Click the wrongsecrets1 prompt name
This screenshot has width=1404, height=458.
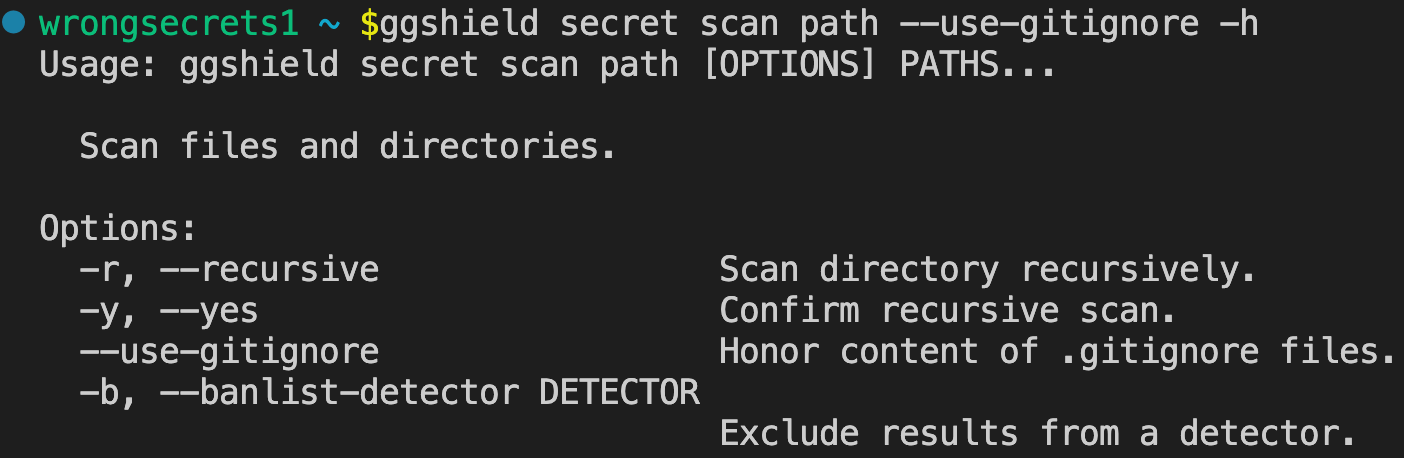point(169,24)
